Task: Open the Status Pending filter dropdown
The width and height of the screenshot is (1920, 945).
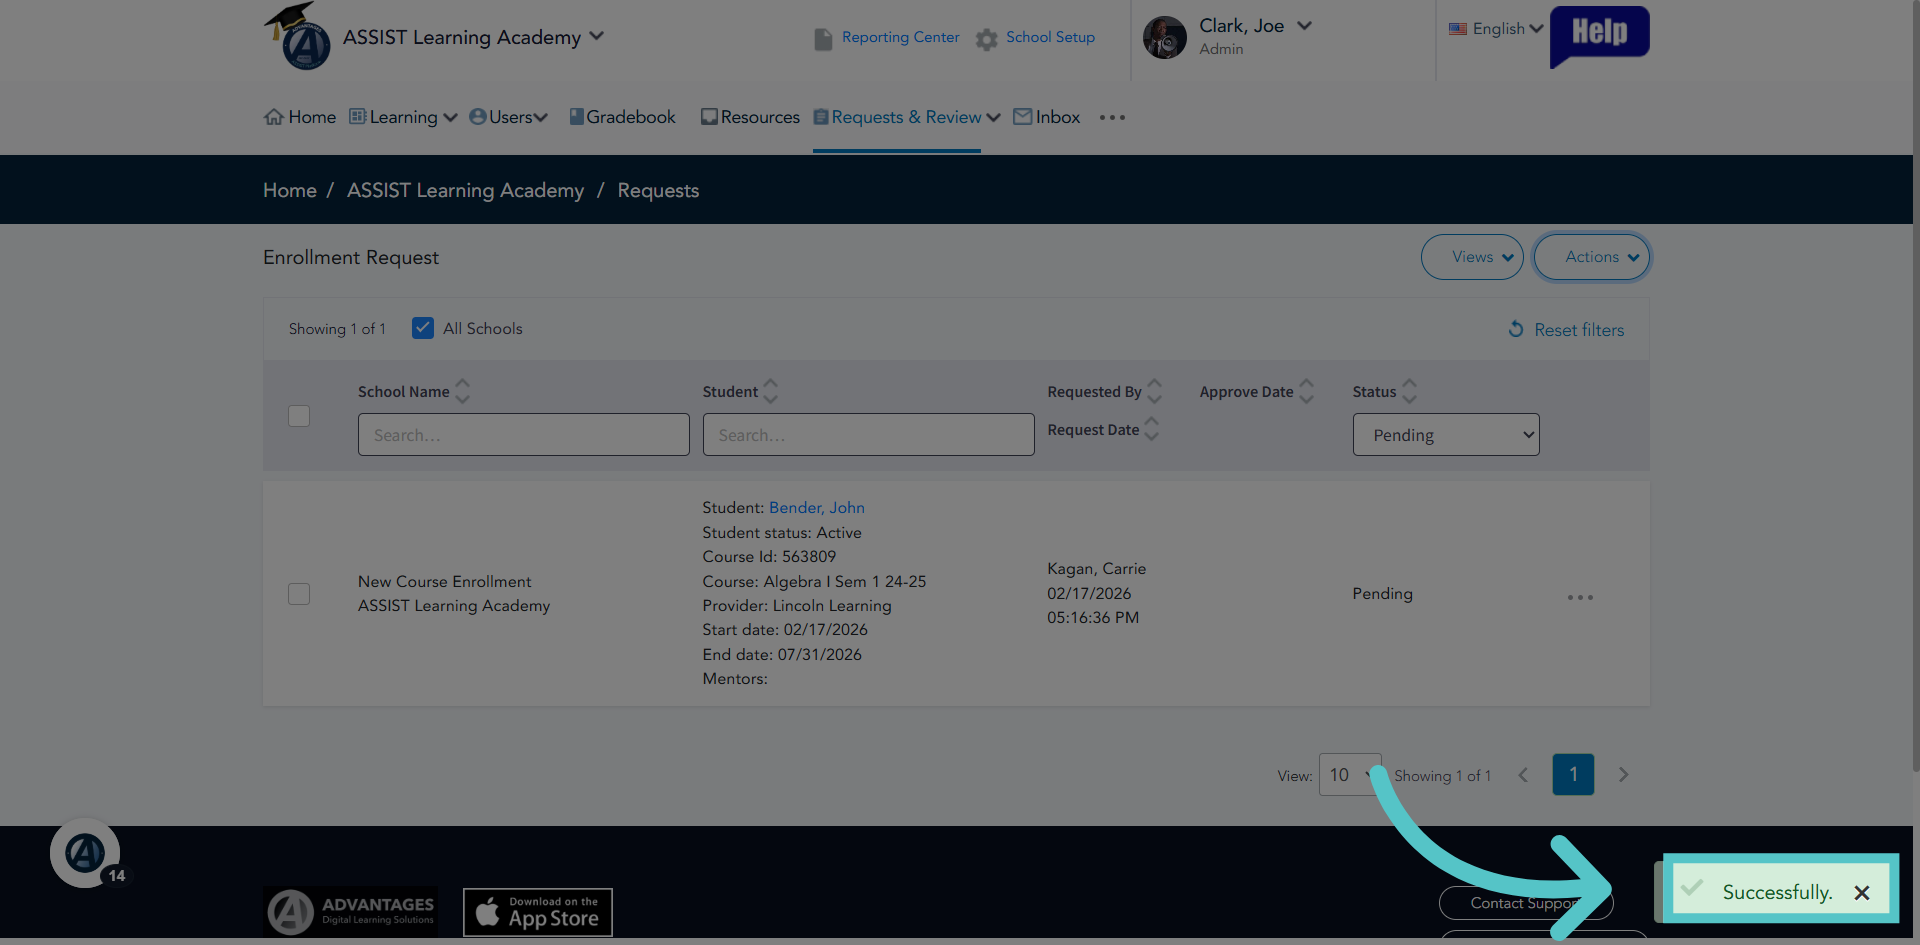Action: (x=1446, y=435)
